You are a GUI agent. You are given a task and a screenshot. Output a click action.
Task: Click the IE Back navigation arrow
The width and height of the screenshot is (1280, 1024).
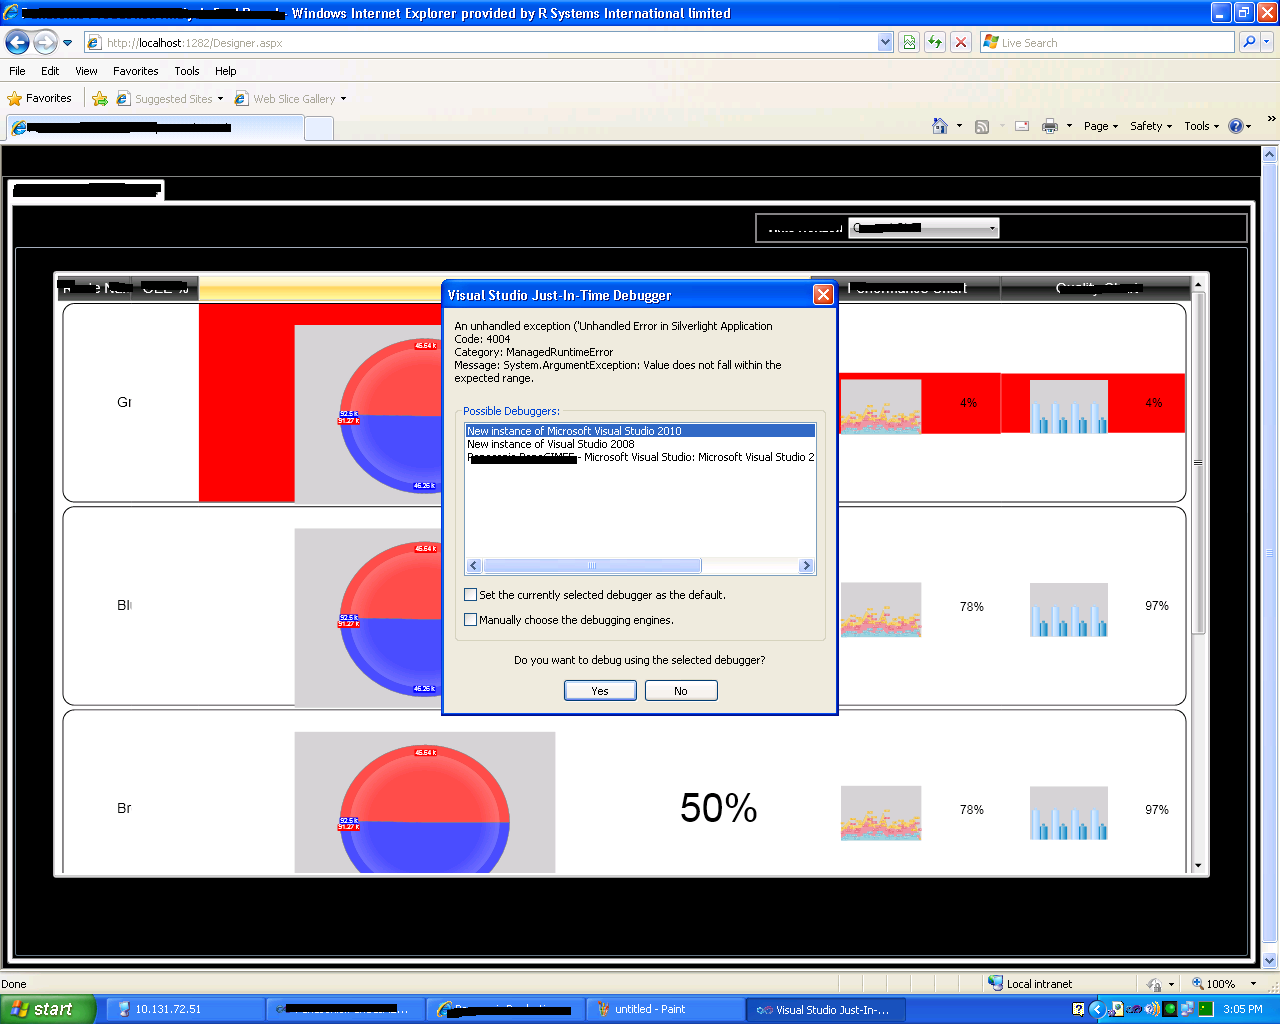pyautogui.click(x=17, y=42)
